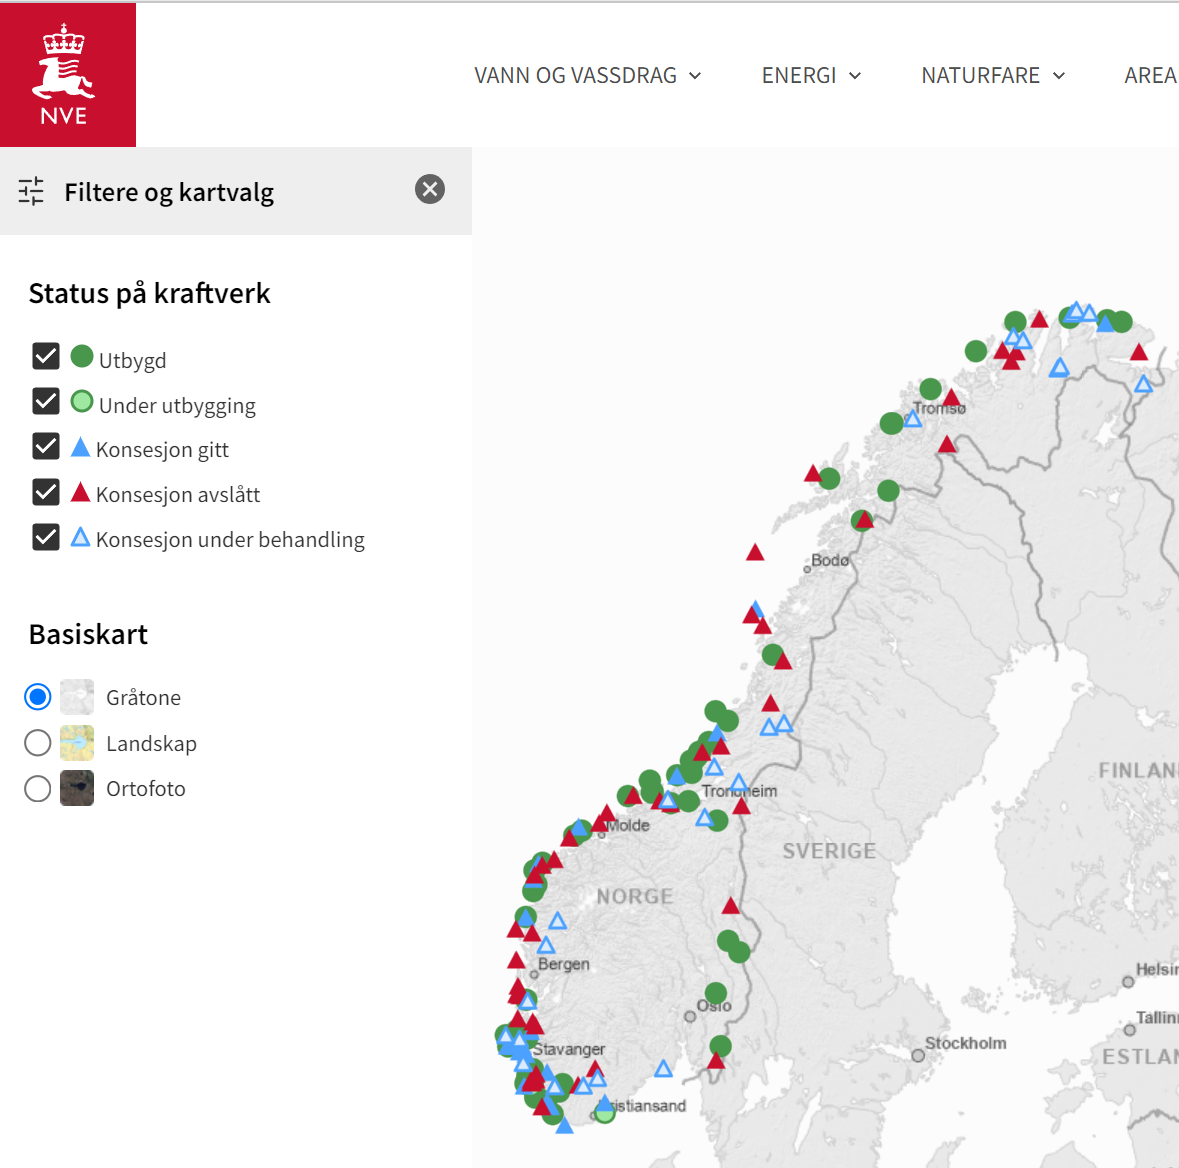The image size is (1179, 1168).
Task: Select the Landskap basemap radio button
Action: tap(38, 743)
